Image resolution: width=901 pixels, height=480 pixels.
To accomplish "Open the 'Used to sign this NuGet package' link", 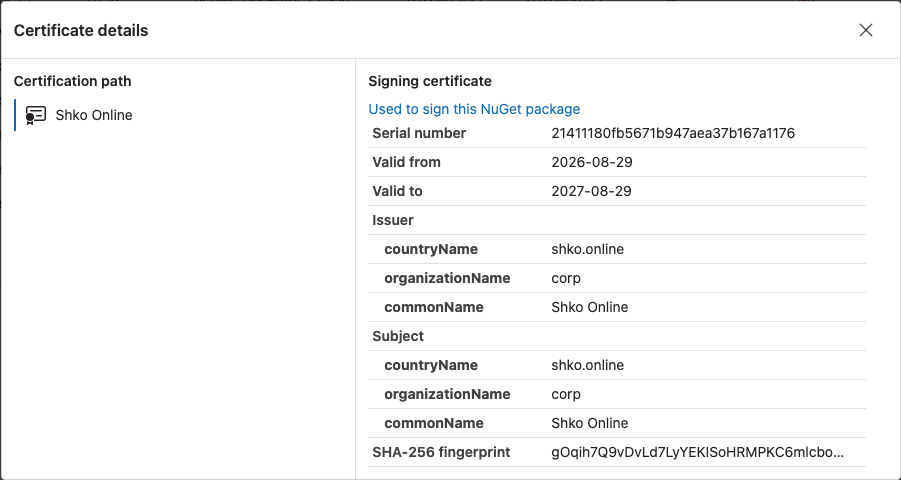I will (474, 109).
